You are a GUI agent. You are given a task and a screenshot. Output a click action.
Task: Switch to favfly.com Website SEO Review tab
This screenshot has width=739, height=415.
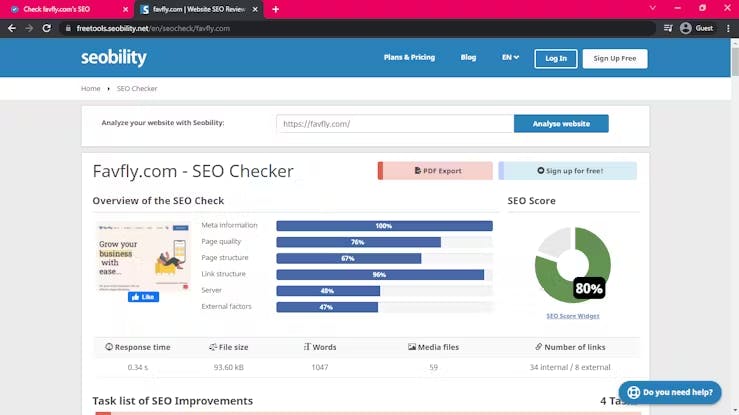coord(198,9)
